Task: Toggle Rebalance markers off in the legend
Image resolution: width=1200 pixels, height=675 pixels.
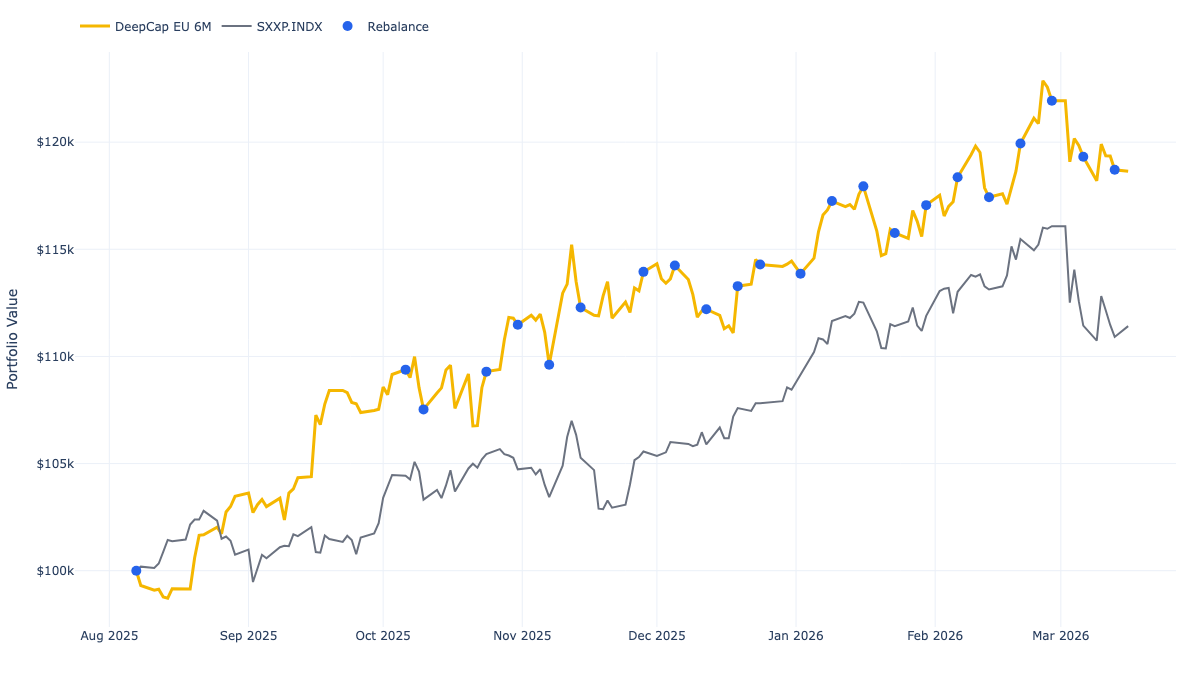Action: 398,26
